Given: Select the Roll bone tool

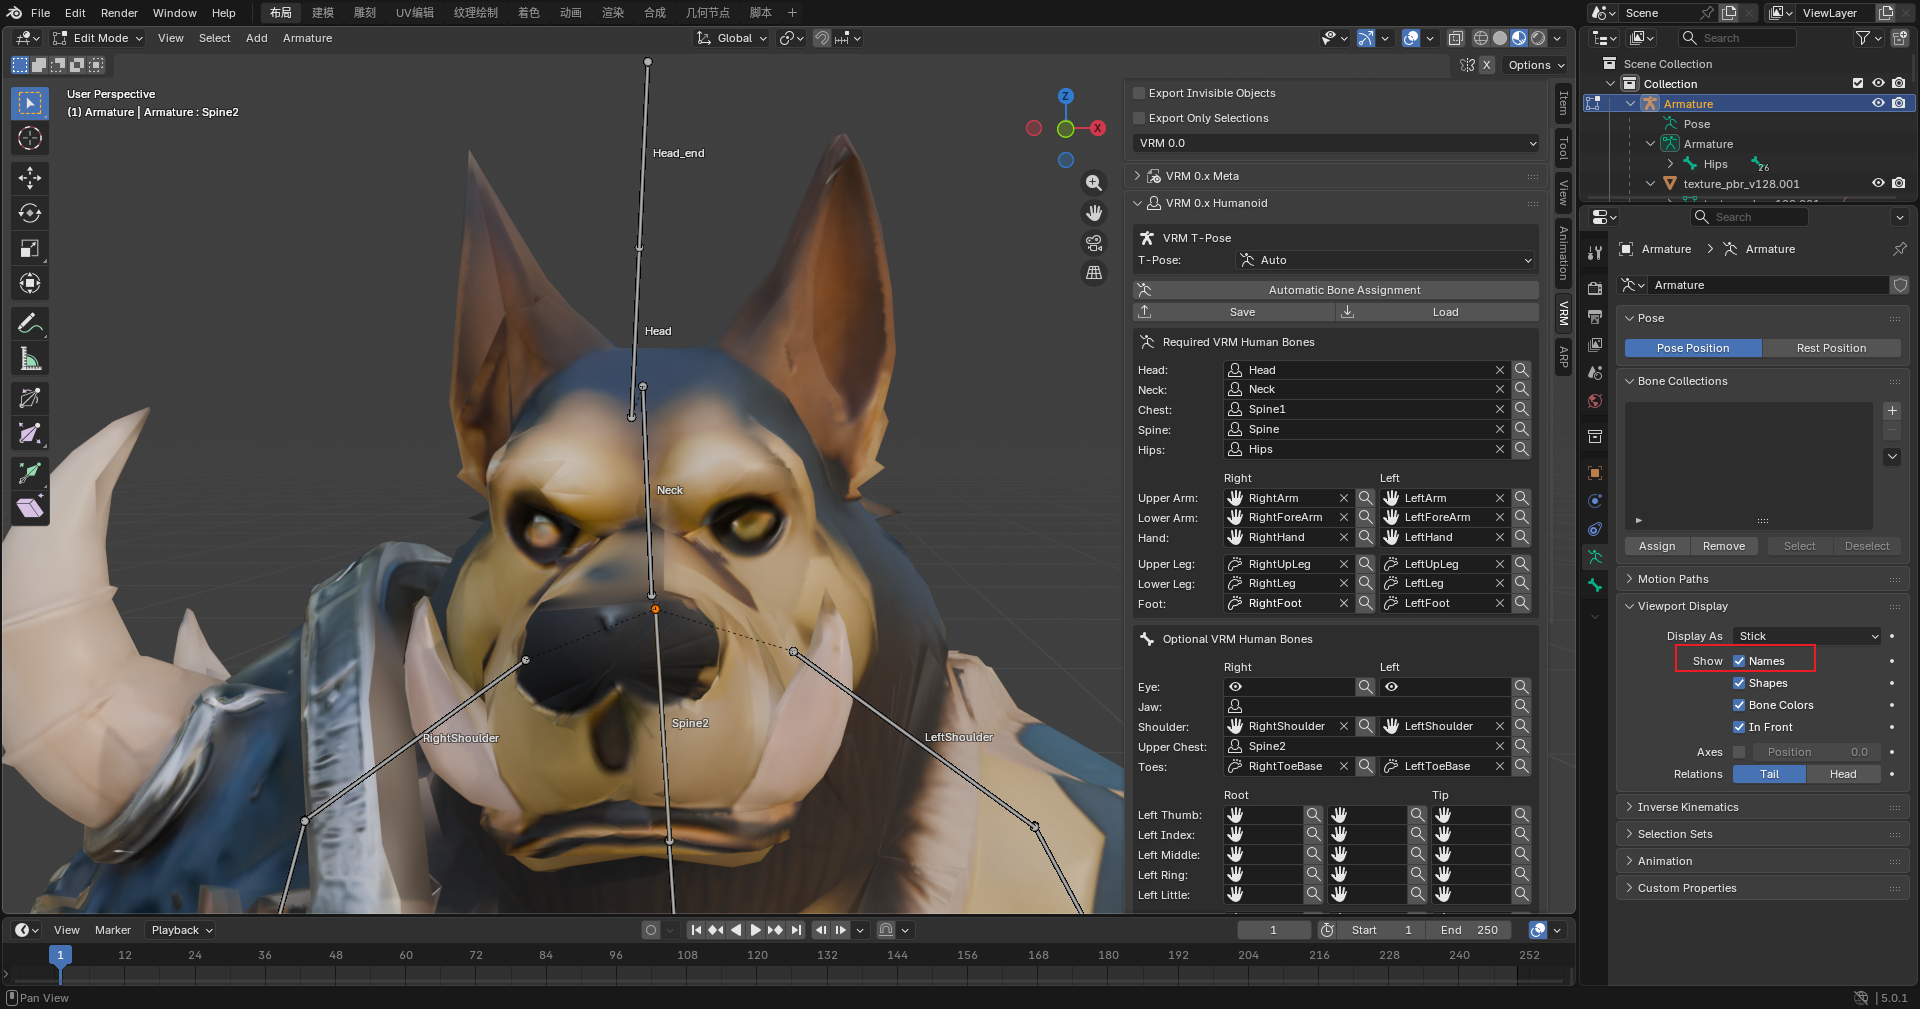Looking at the screenshot, I should [x=30, y=398].
